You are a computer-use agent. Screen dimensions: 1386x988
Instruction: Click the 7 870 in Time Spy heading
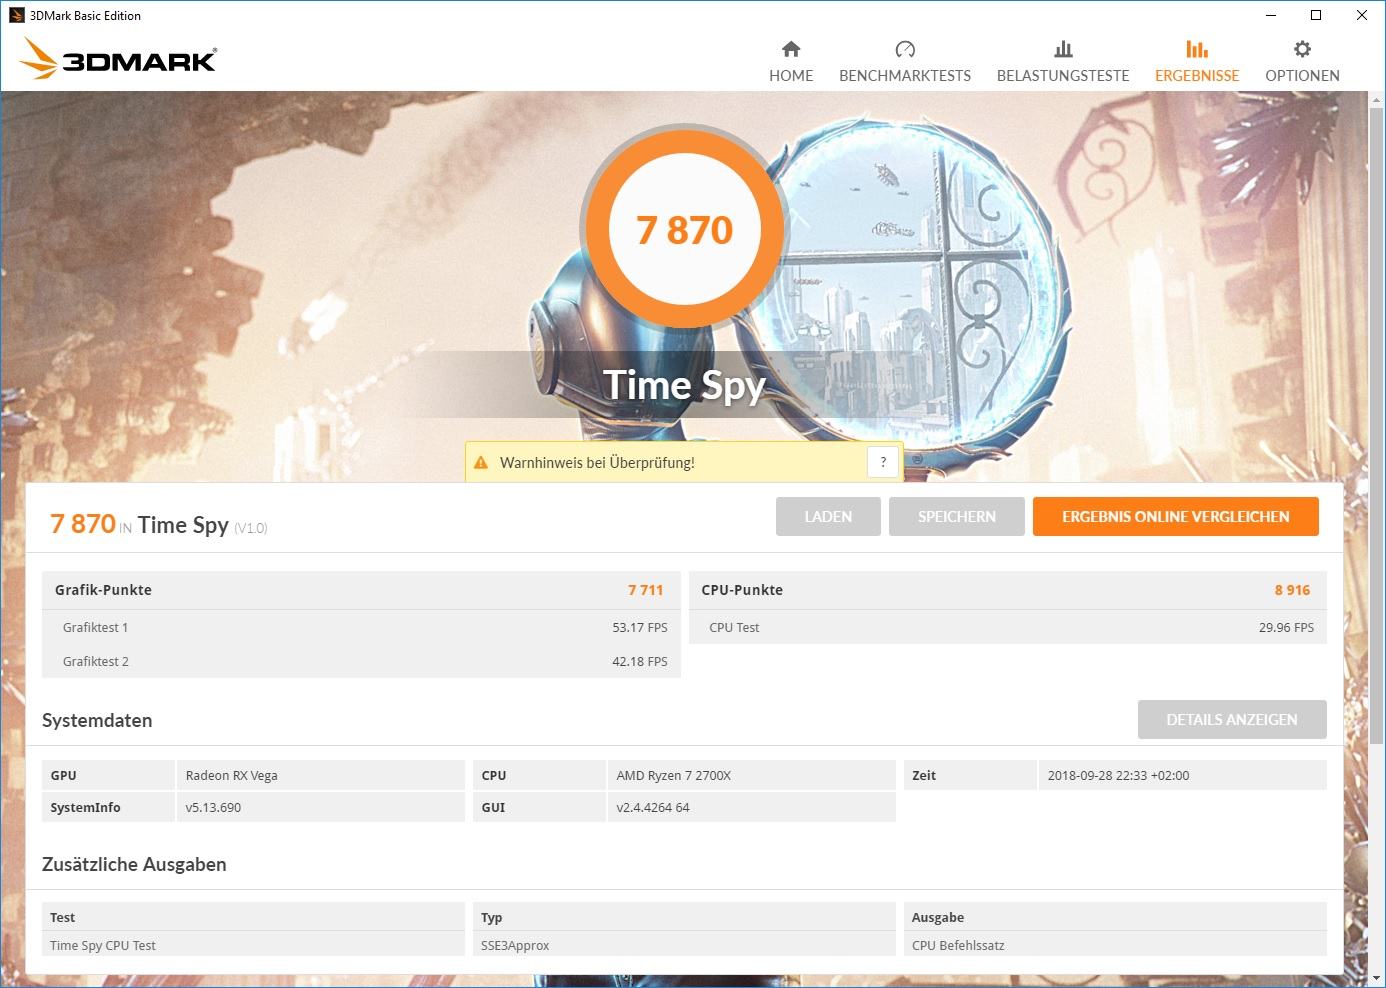[159, 525]
